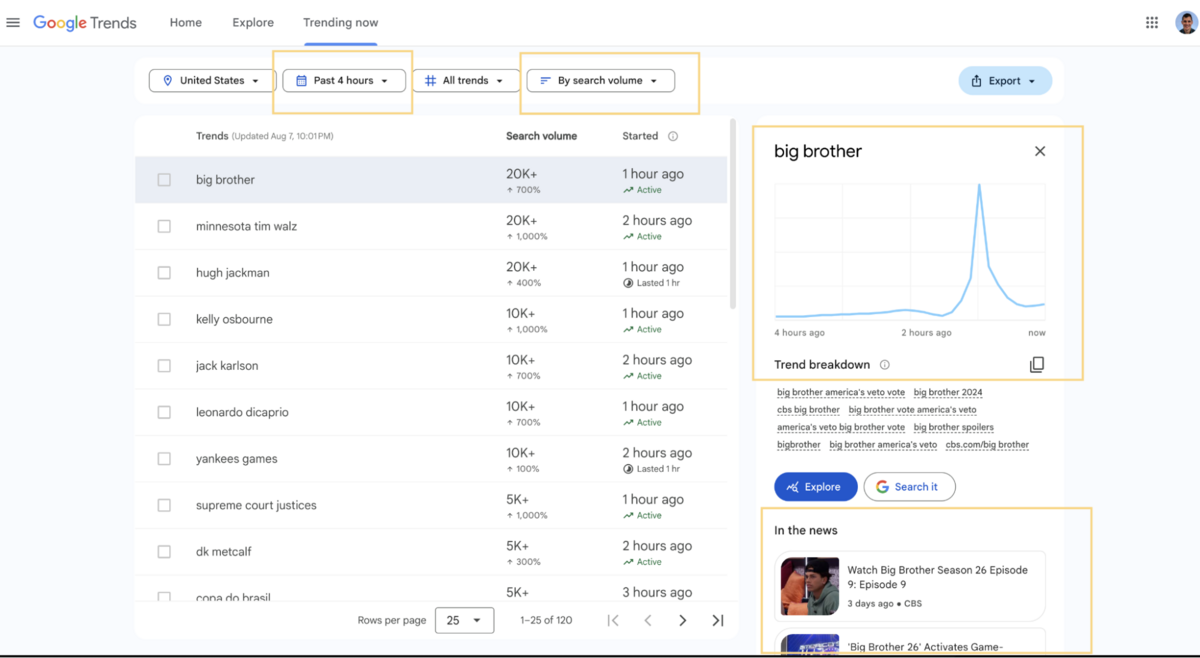Viewport: 1200px width, 658px height.
Task: Open the cbs.com/big brother query
Action: [x=987, y=445]
